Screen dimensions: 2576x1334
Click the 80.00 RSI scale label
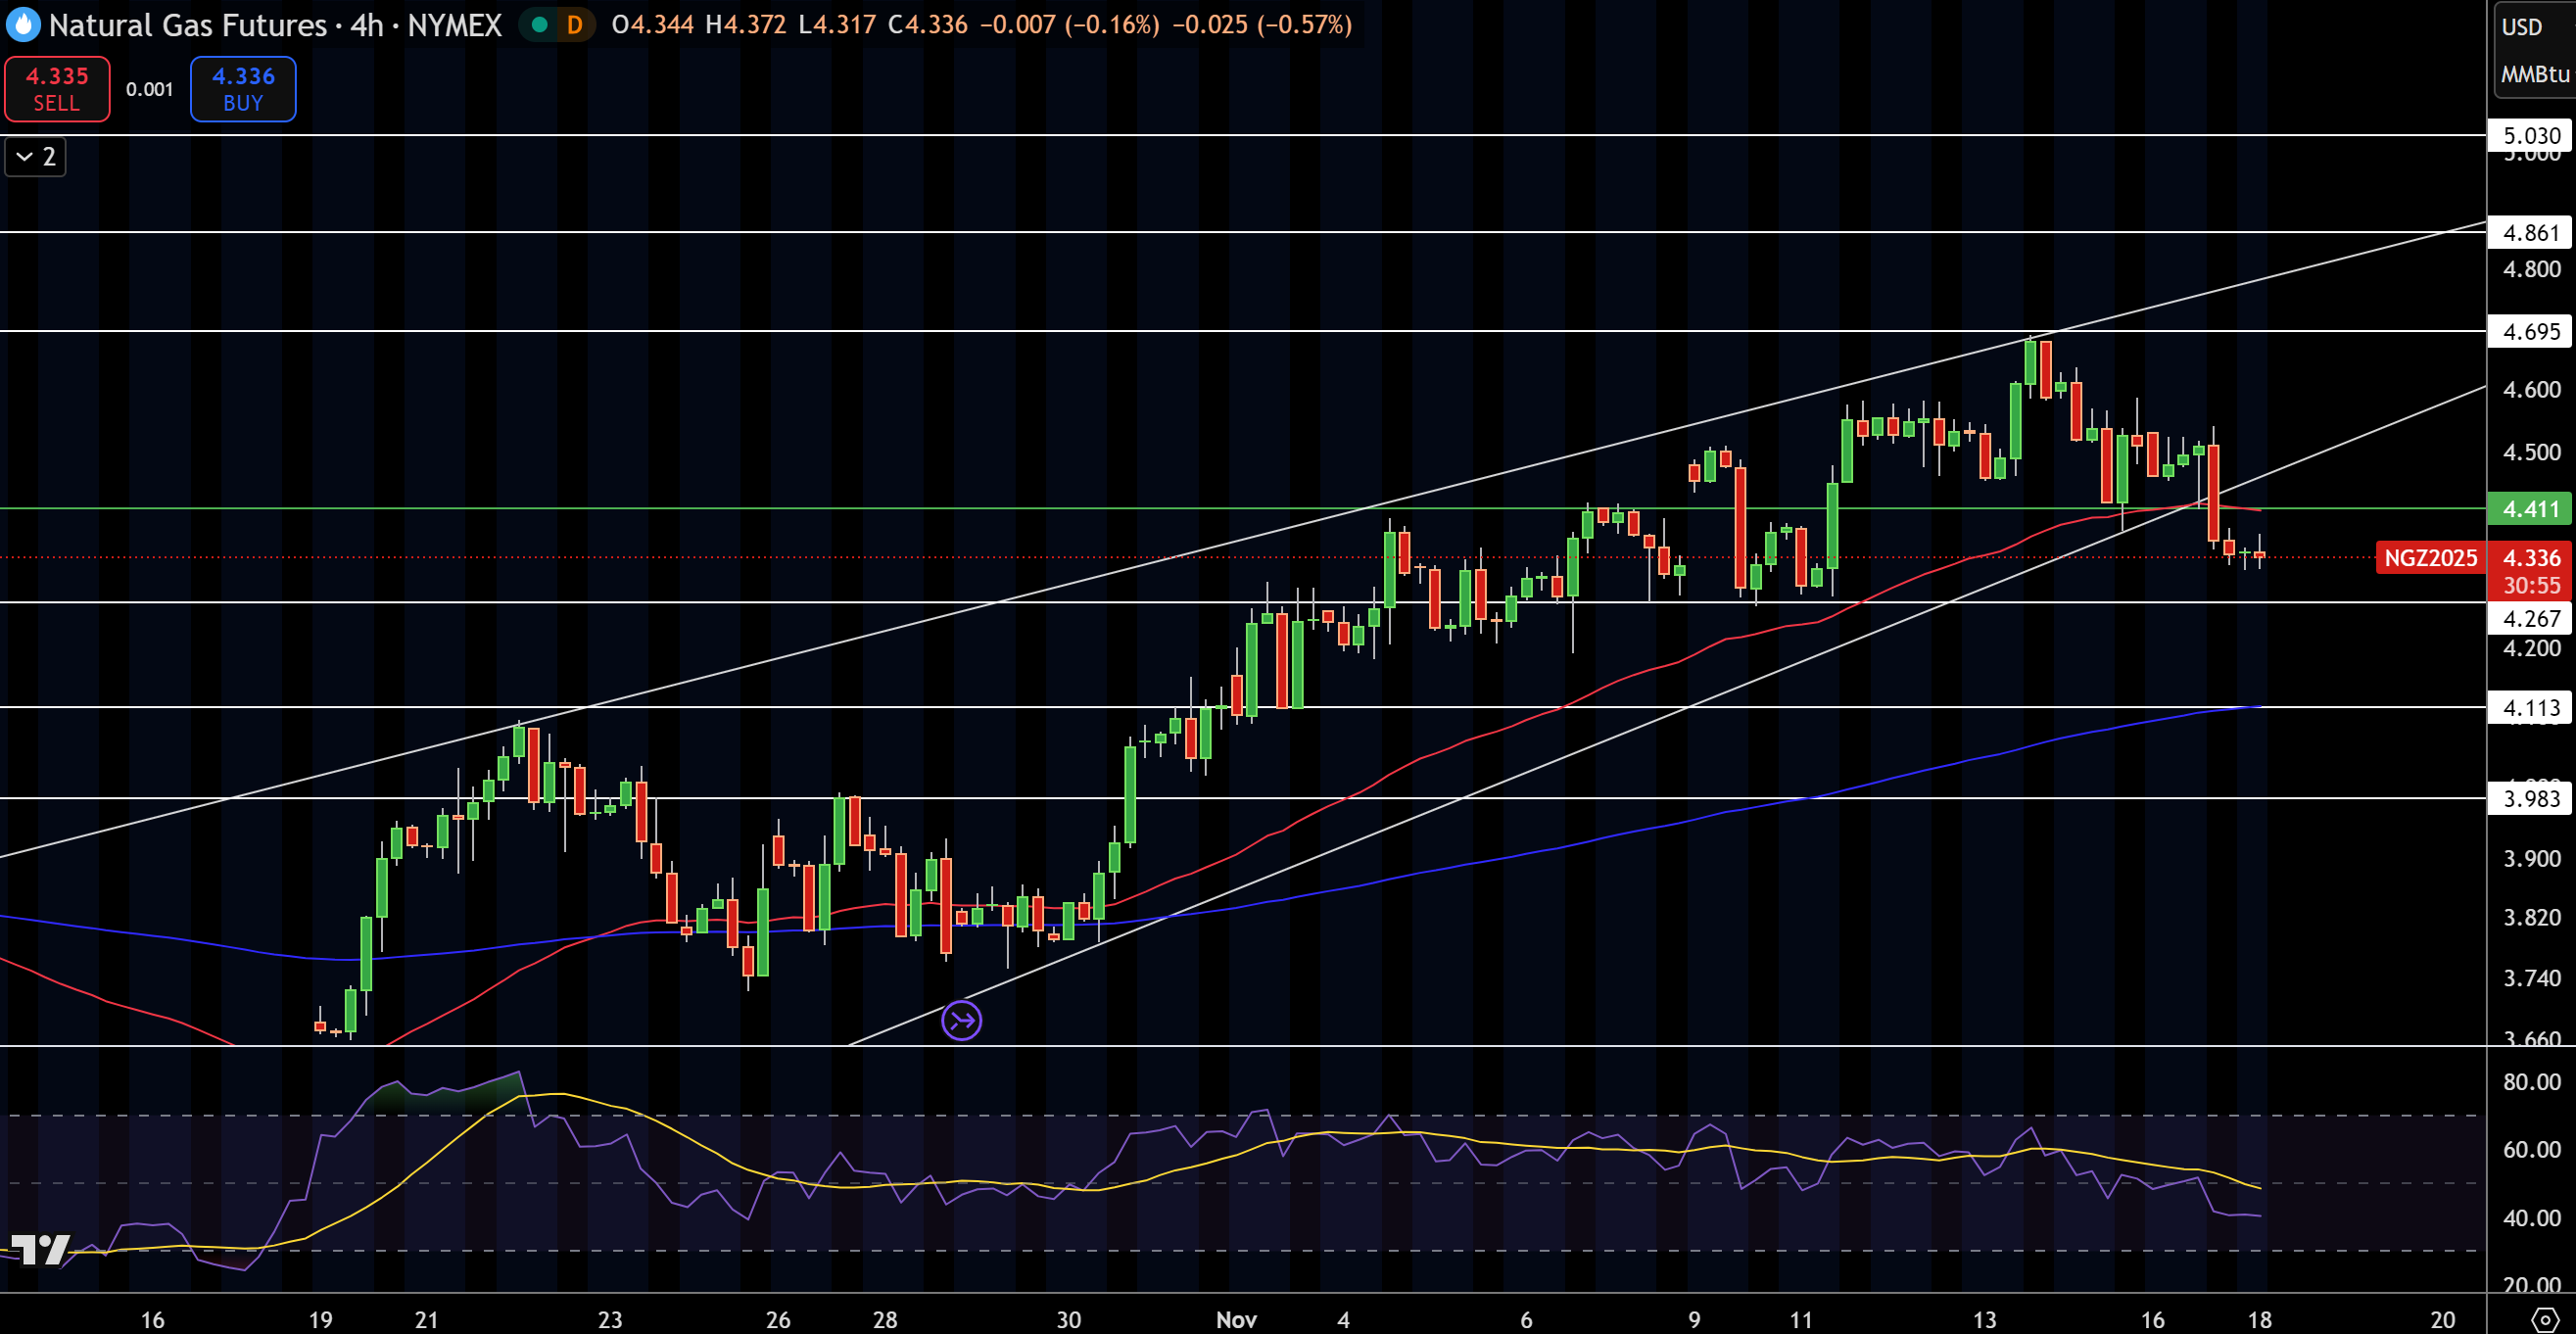point(2531,1081)
